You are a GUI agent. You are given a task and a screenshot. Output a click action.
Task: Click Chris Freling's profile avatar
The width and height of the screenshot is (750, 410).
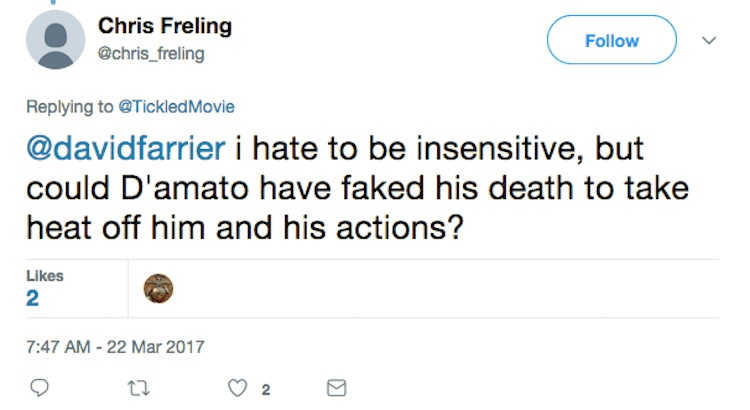(x=57, y=42)
